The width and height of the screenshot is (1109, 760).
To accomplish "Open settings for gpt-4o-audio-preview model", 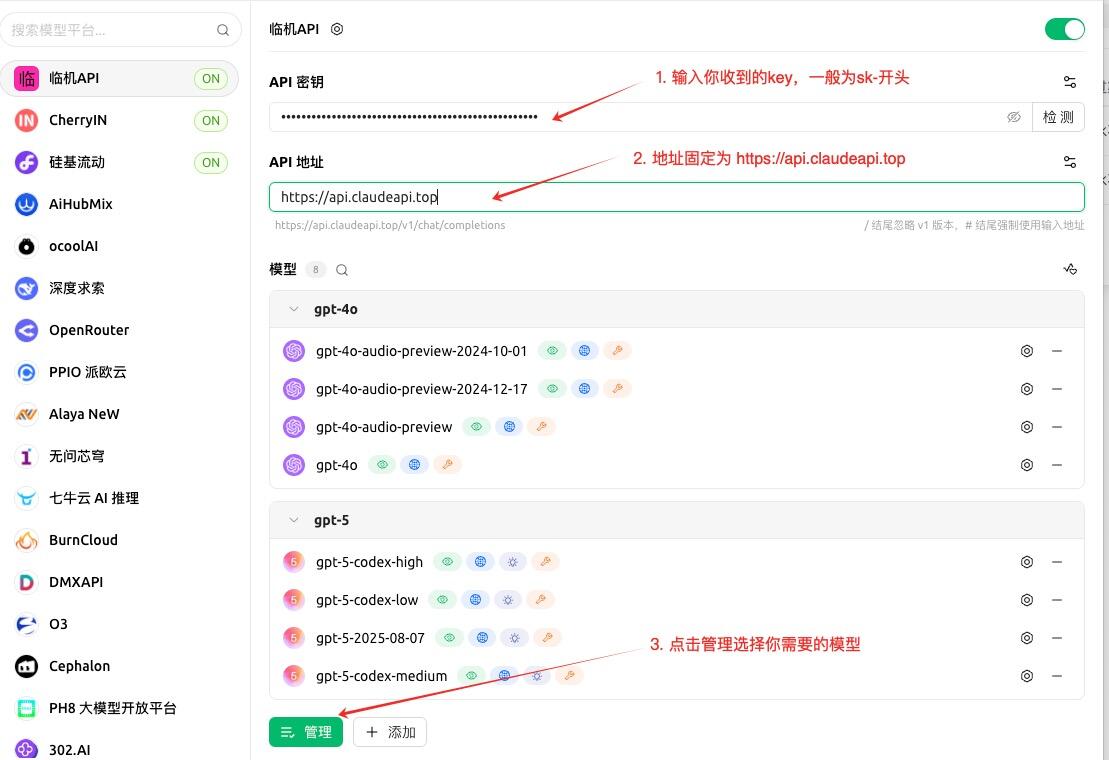I will point(1027,427).
